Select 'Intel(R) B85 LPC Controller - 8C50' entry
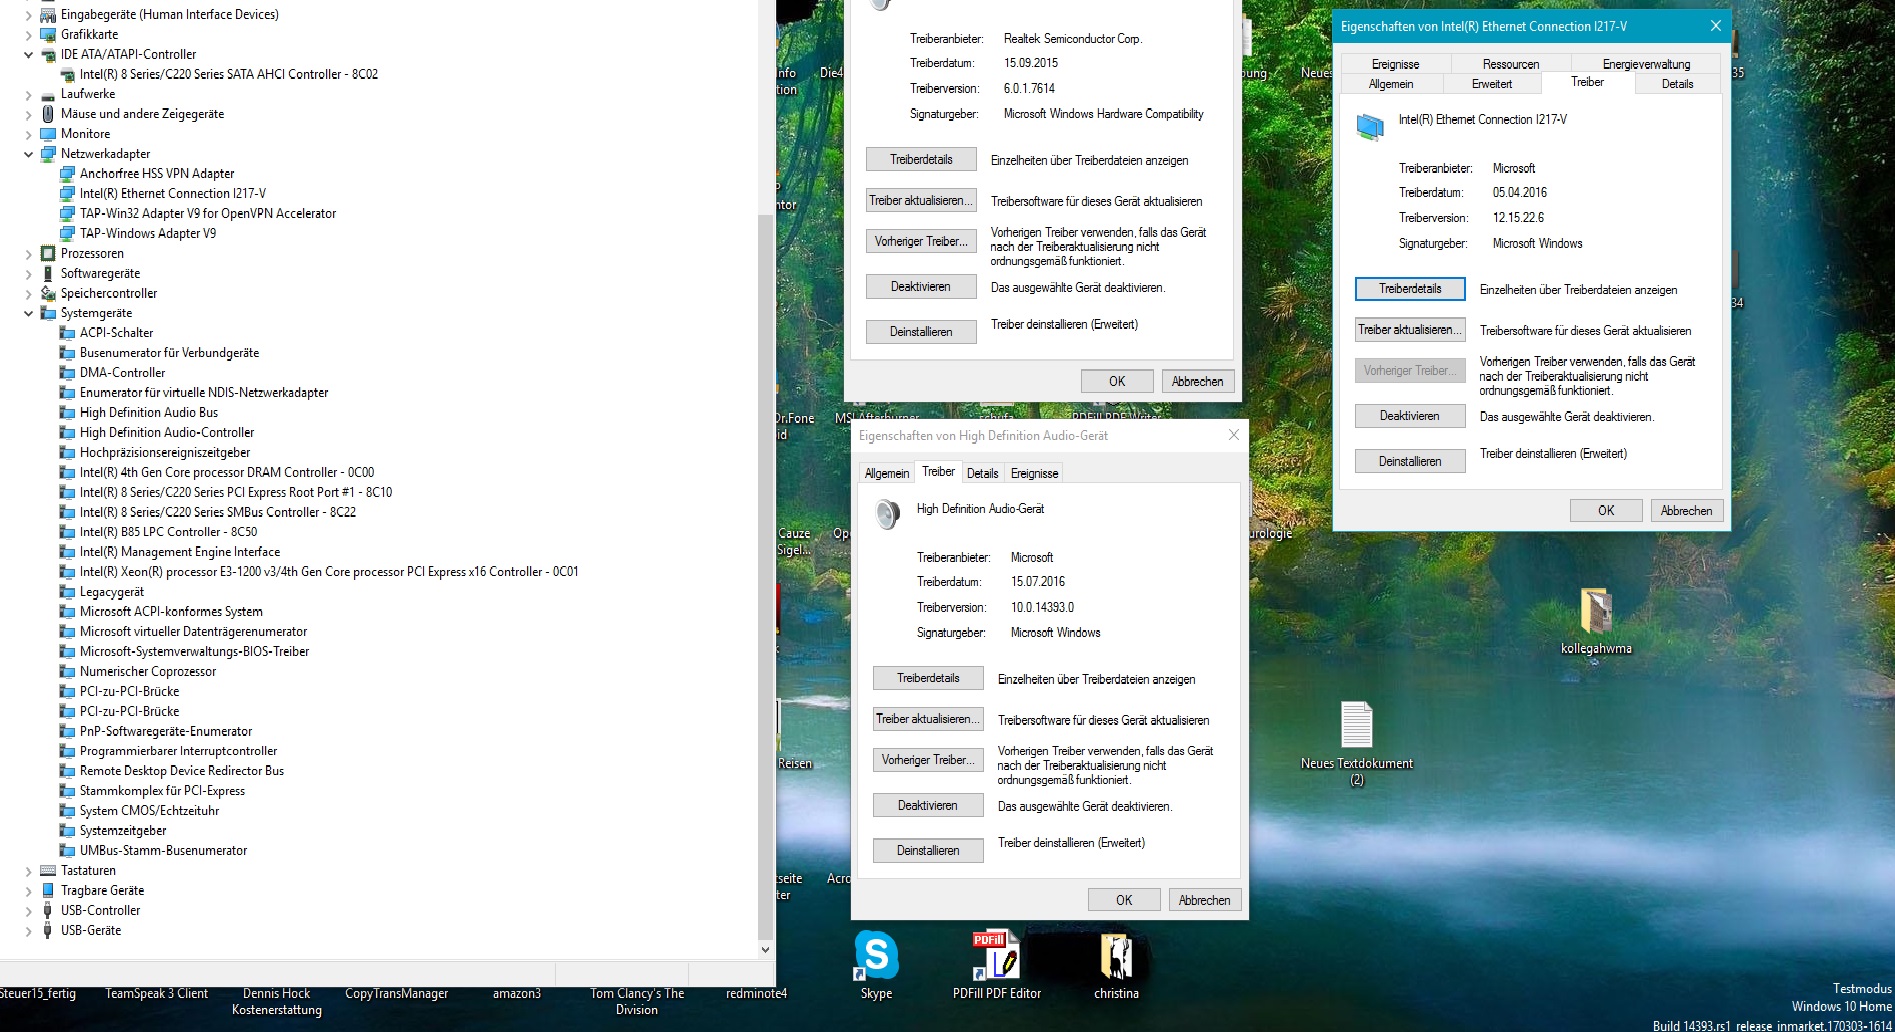Image resolution: width=1895 pixels, height=1032 pixels. (168, 532)
